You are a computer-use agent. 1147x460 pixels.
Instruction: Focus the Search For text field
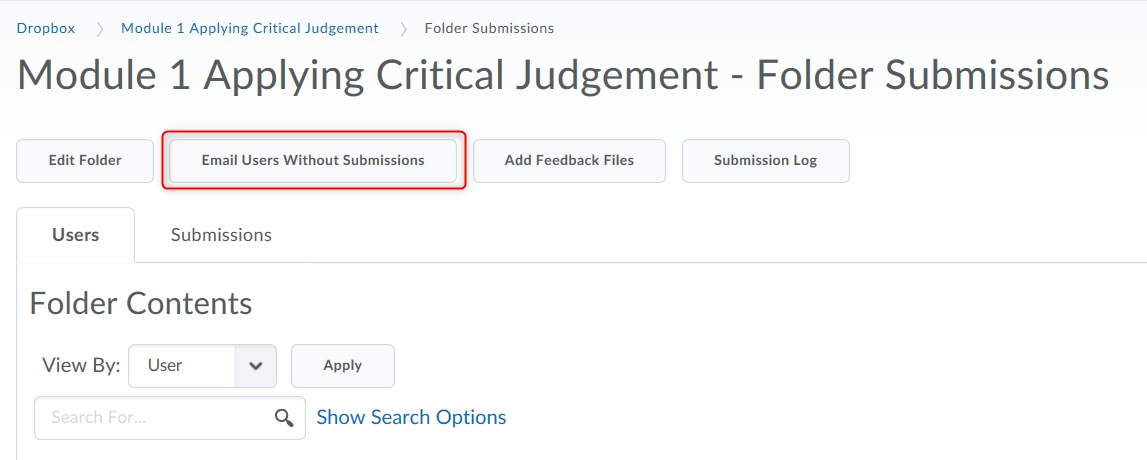pos(155,418)
